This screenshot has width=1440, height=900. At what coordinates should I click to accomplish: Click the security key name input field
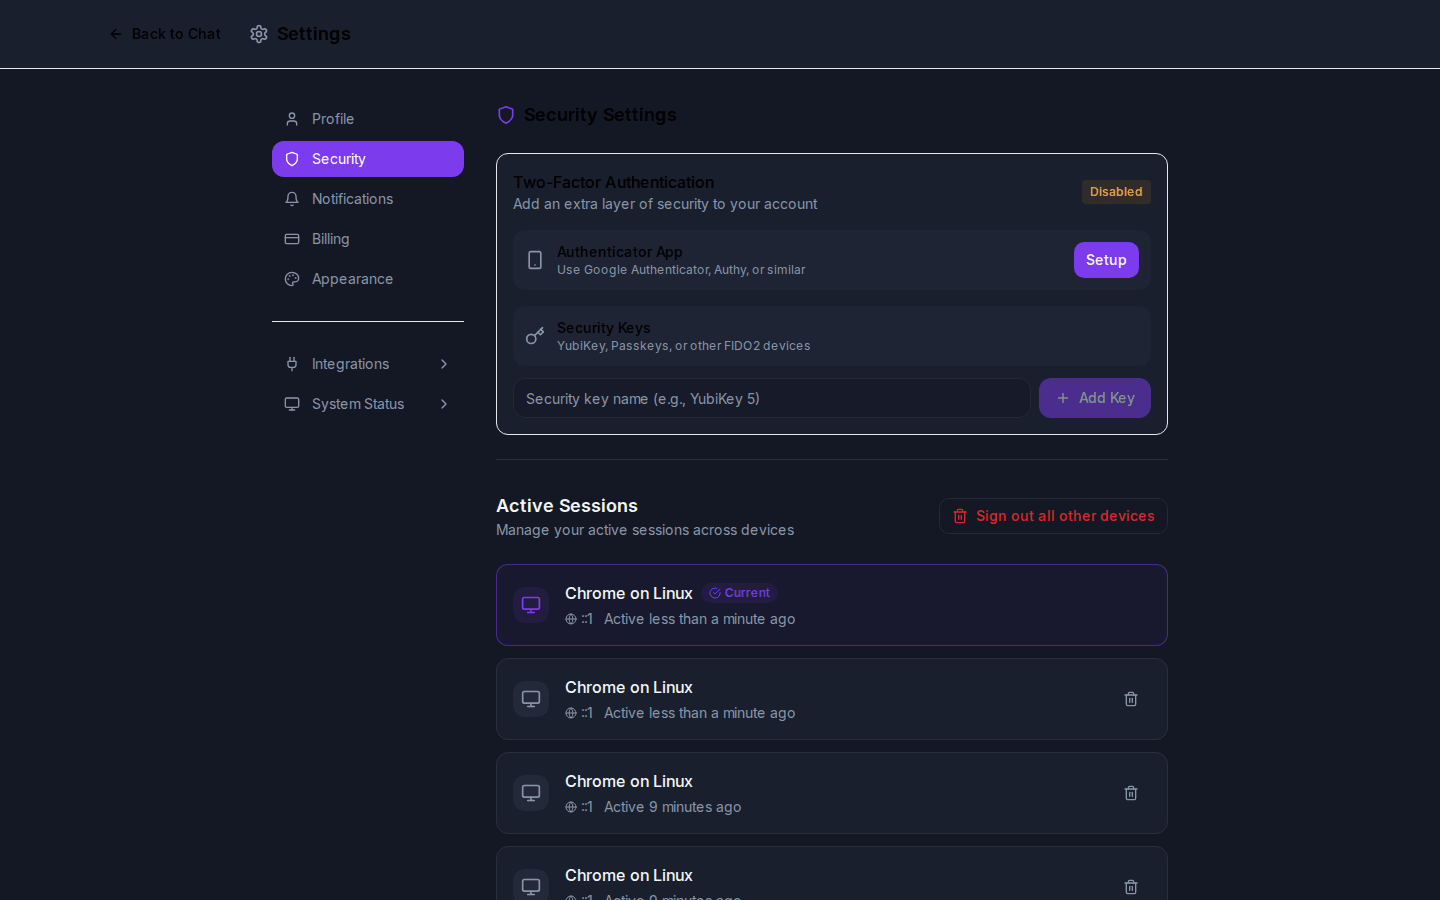point(772,398)
